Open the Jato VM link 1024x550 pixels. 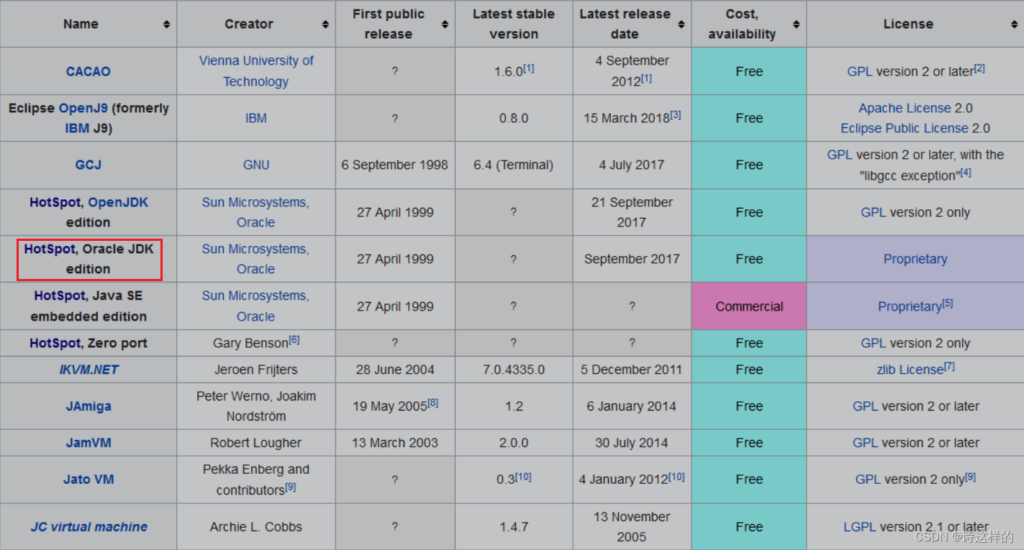tap(88, 479)
